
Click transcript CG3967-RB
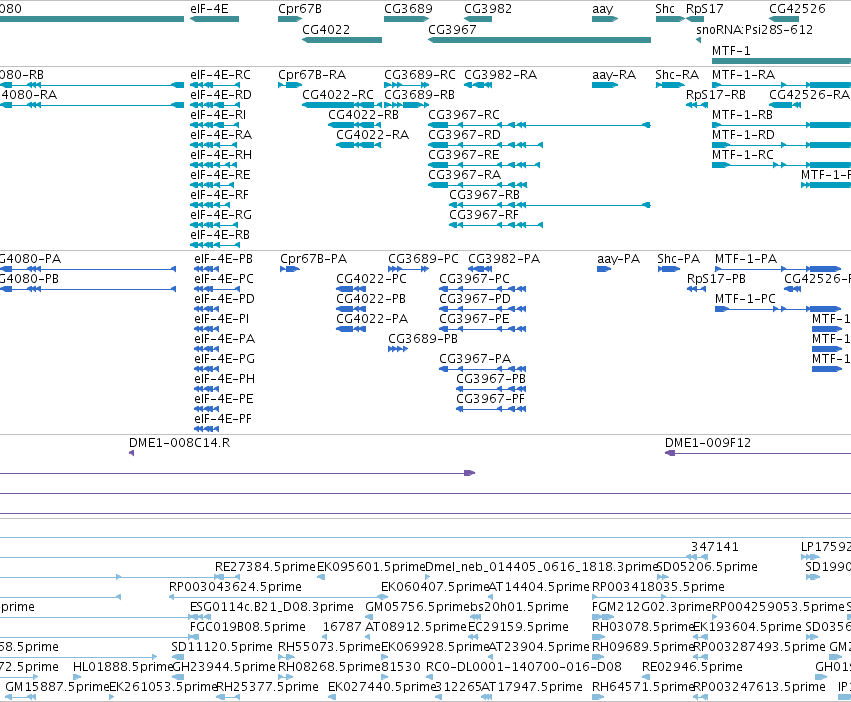[484, 195]
